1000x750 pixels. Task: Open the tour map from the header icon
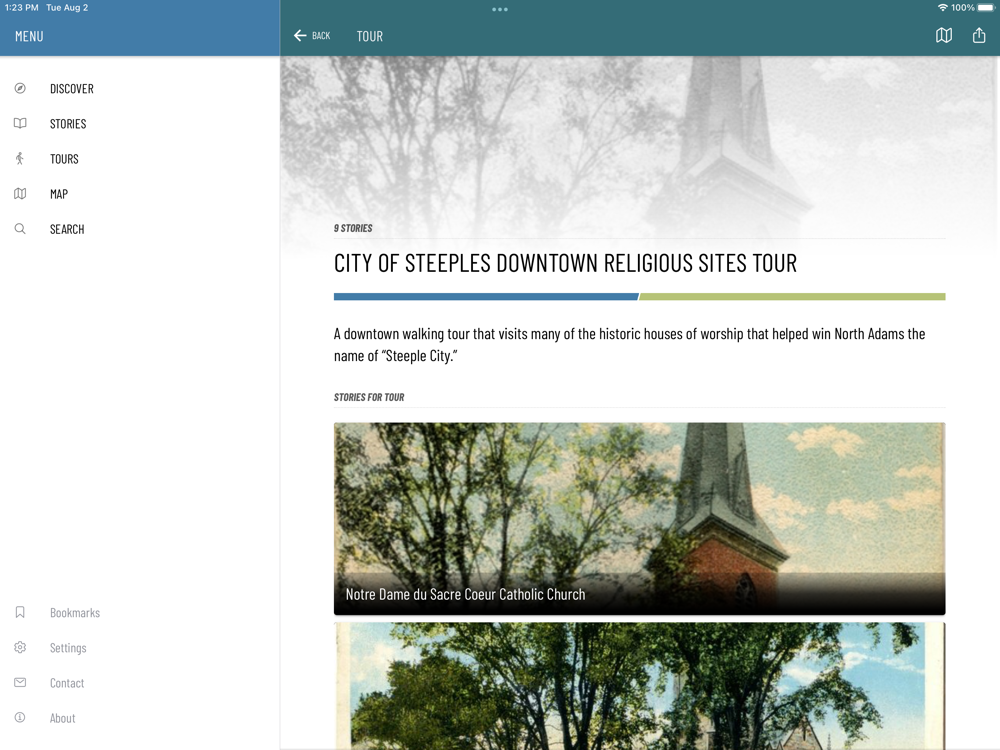point(944,36)
